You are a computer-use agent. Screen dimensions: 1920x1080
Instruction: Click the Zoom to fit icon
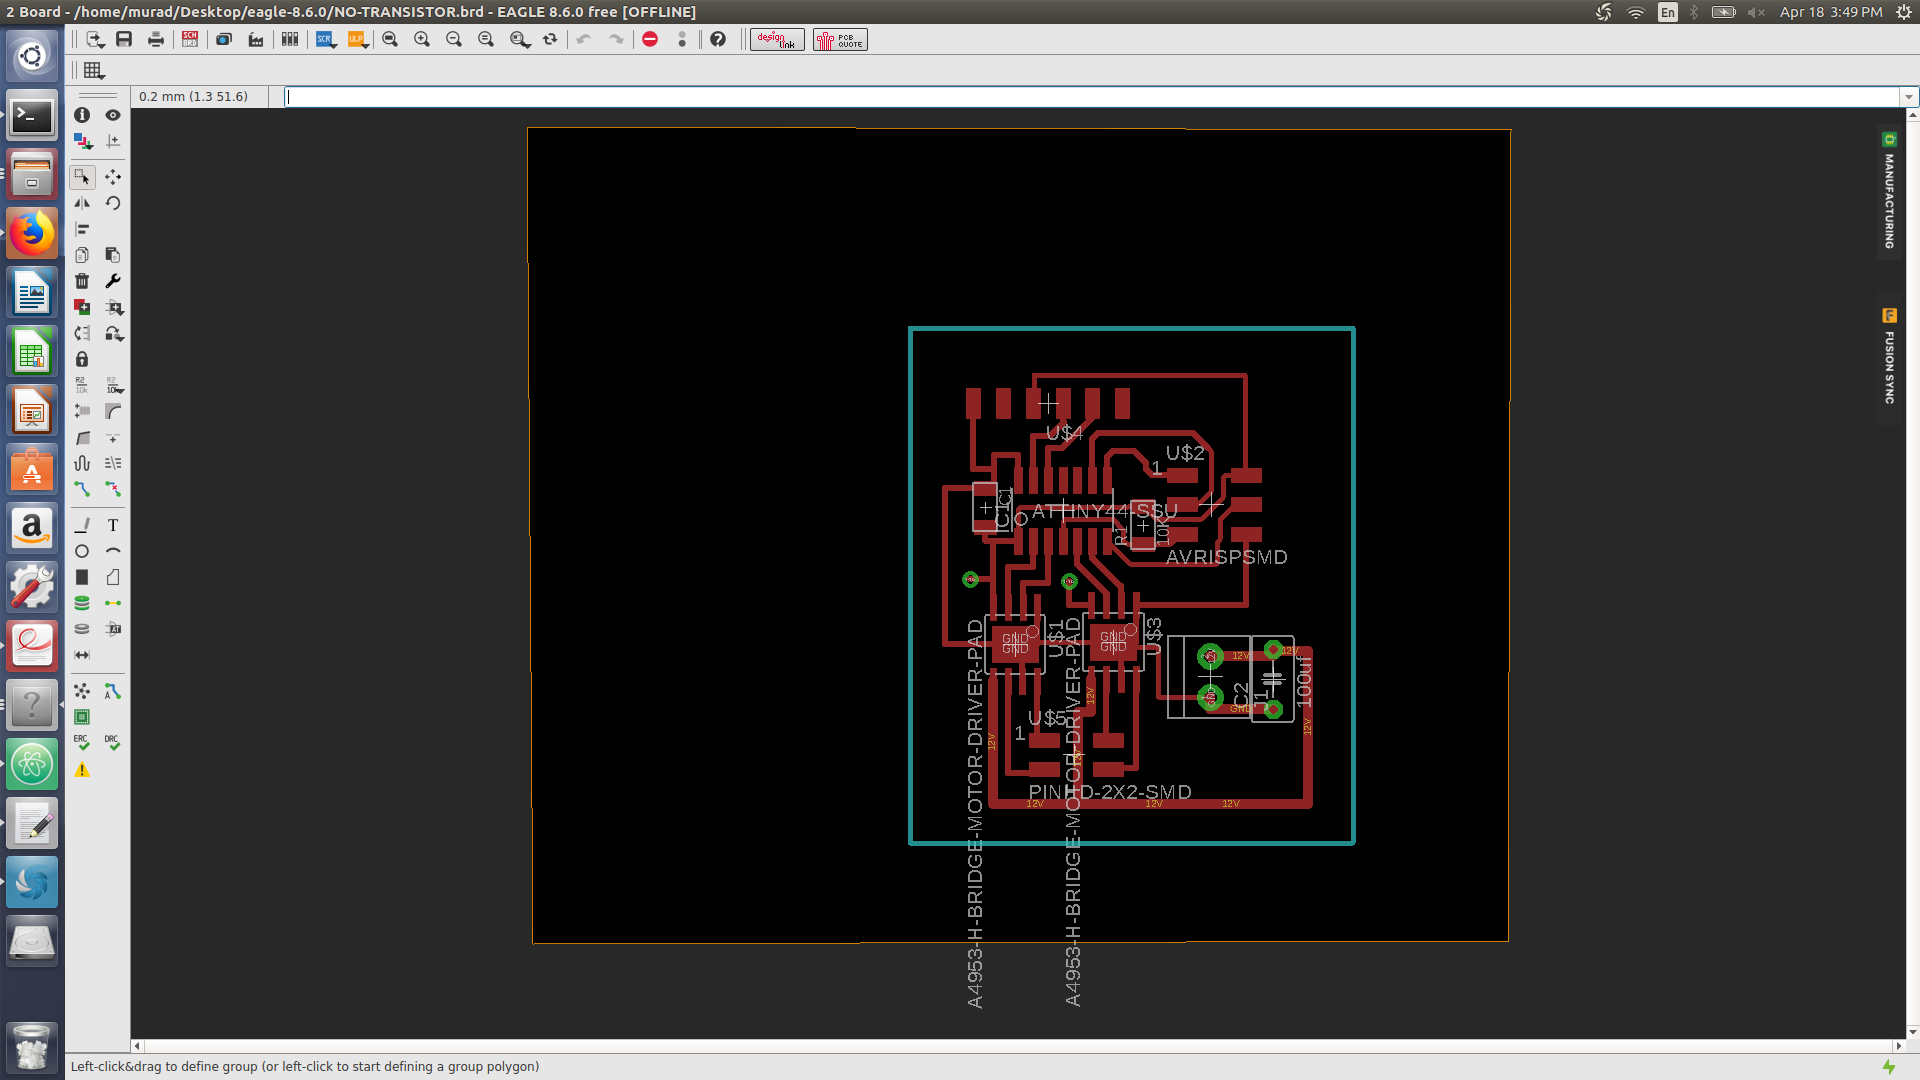tap(390, 39)
